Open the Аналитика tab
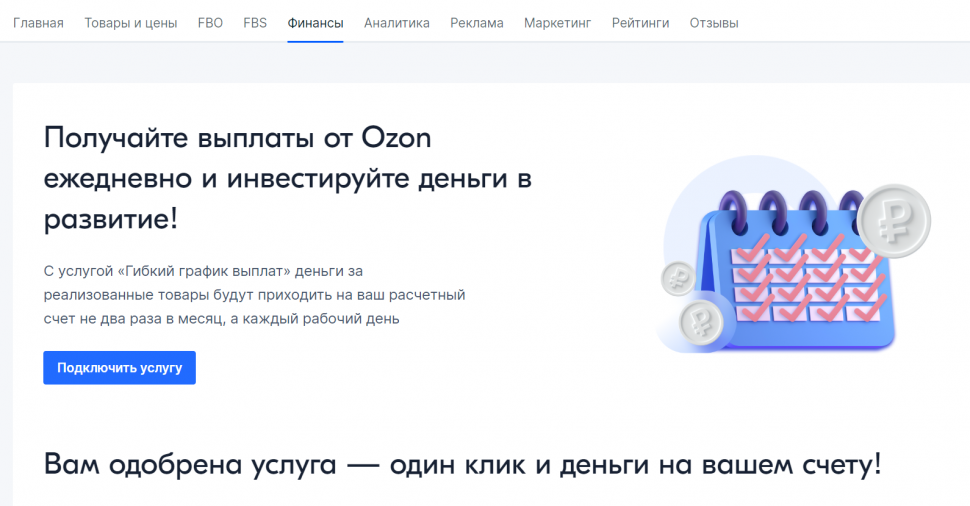 tap(397, 23)
